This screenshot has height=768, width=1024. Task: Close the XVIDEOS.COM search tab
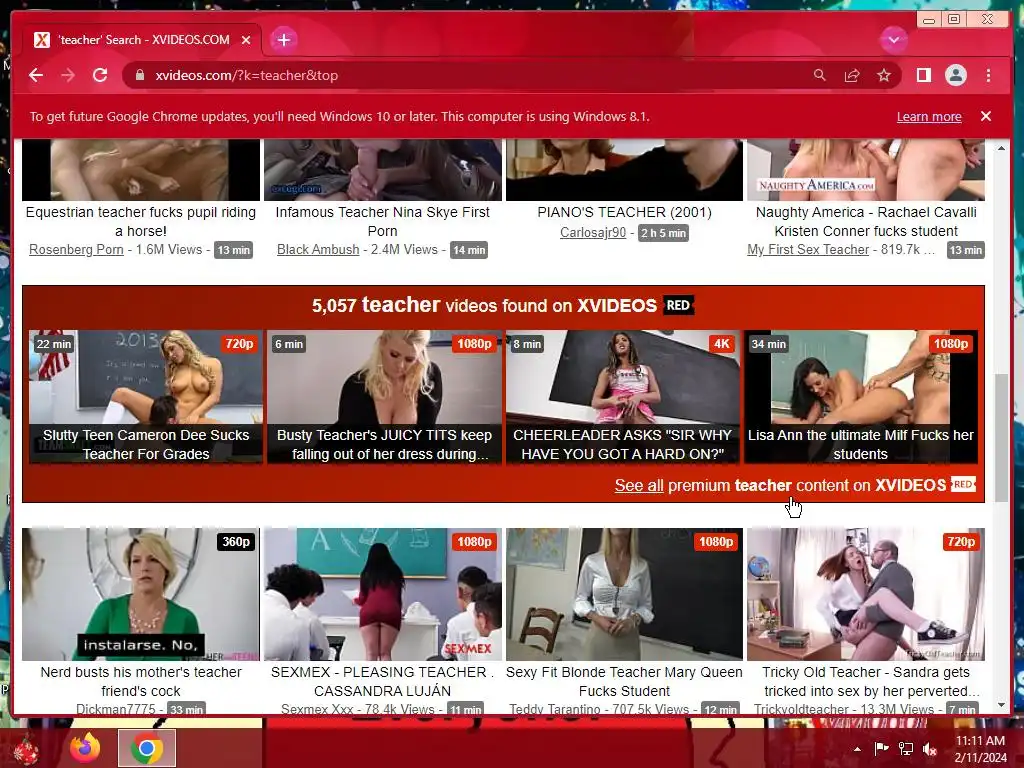pyautogui.click(x=246, y=40)
